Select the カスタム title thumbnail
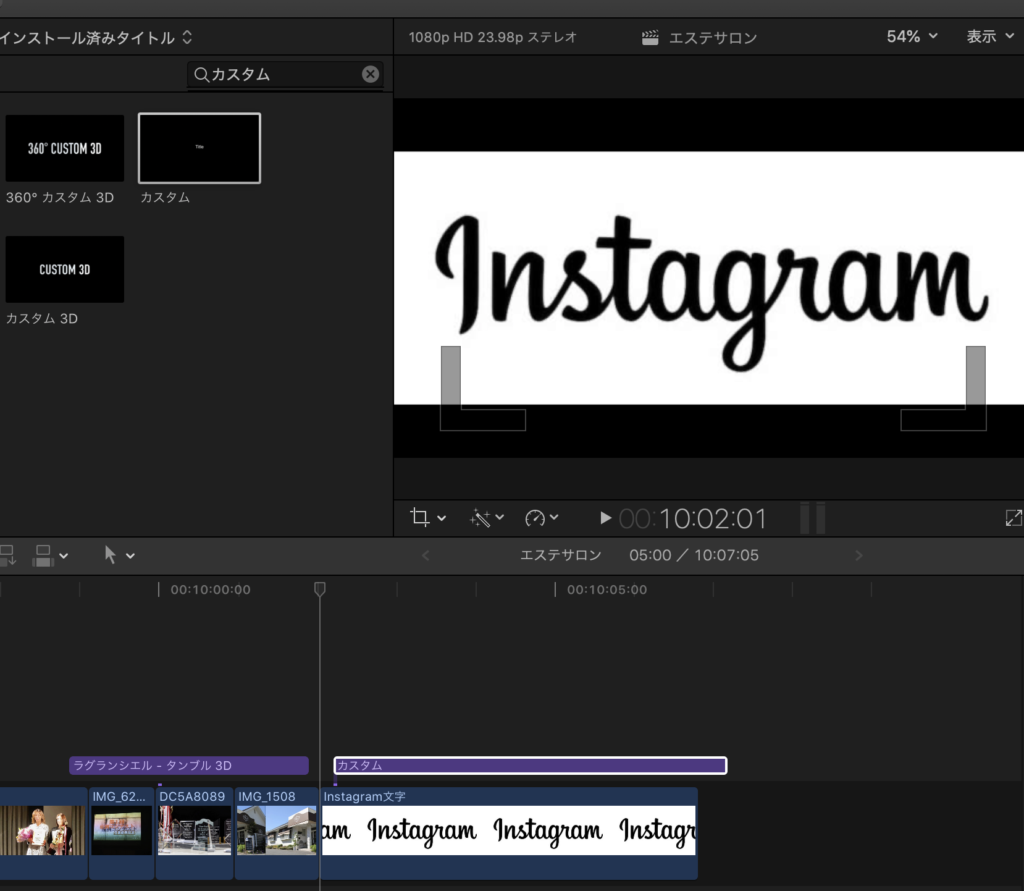1024x891 pixels. click(199, 148)
